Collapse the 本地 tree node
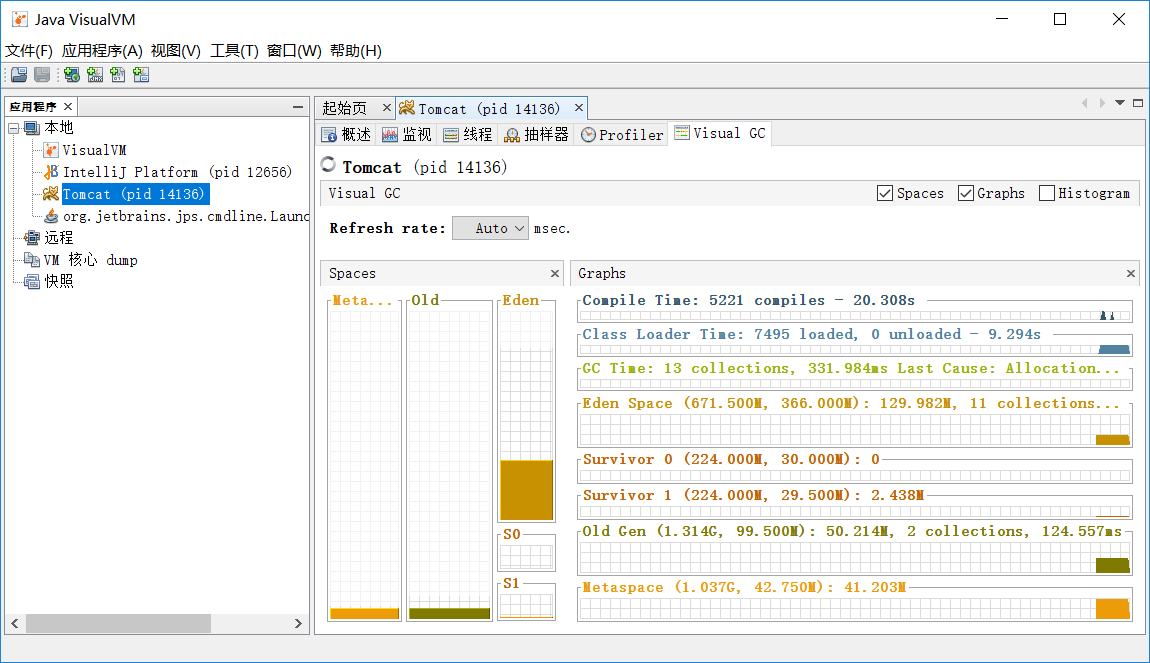Viewport: 1150px width, 663px height. pos(13,128)
